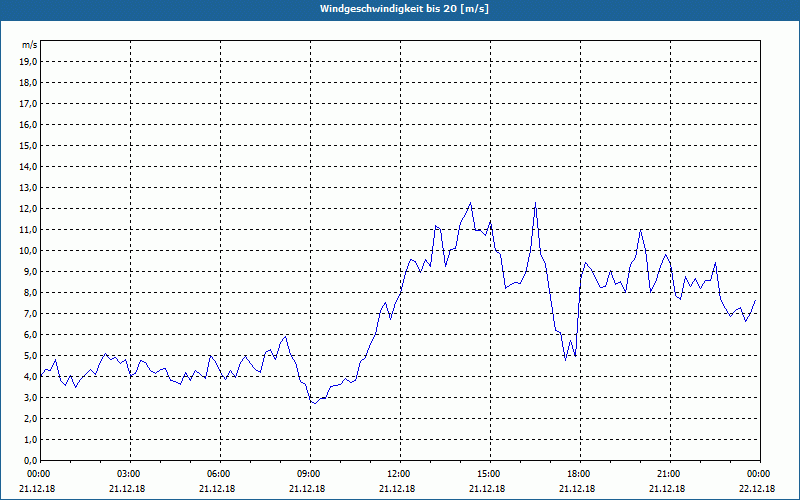The image size is (800, 500).
Task: Select the "21.12.18" date under 09:00
Action: click(307, 489)
